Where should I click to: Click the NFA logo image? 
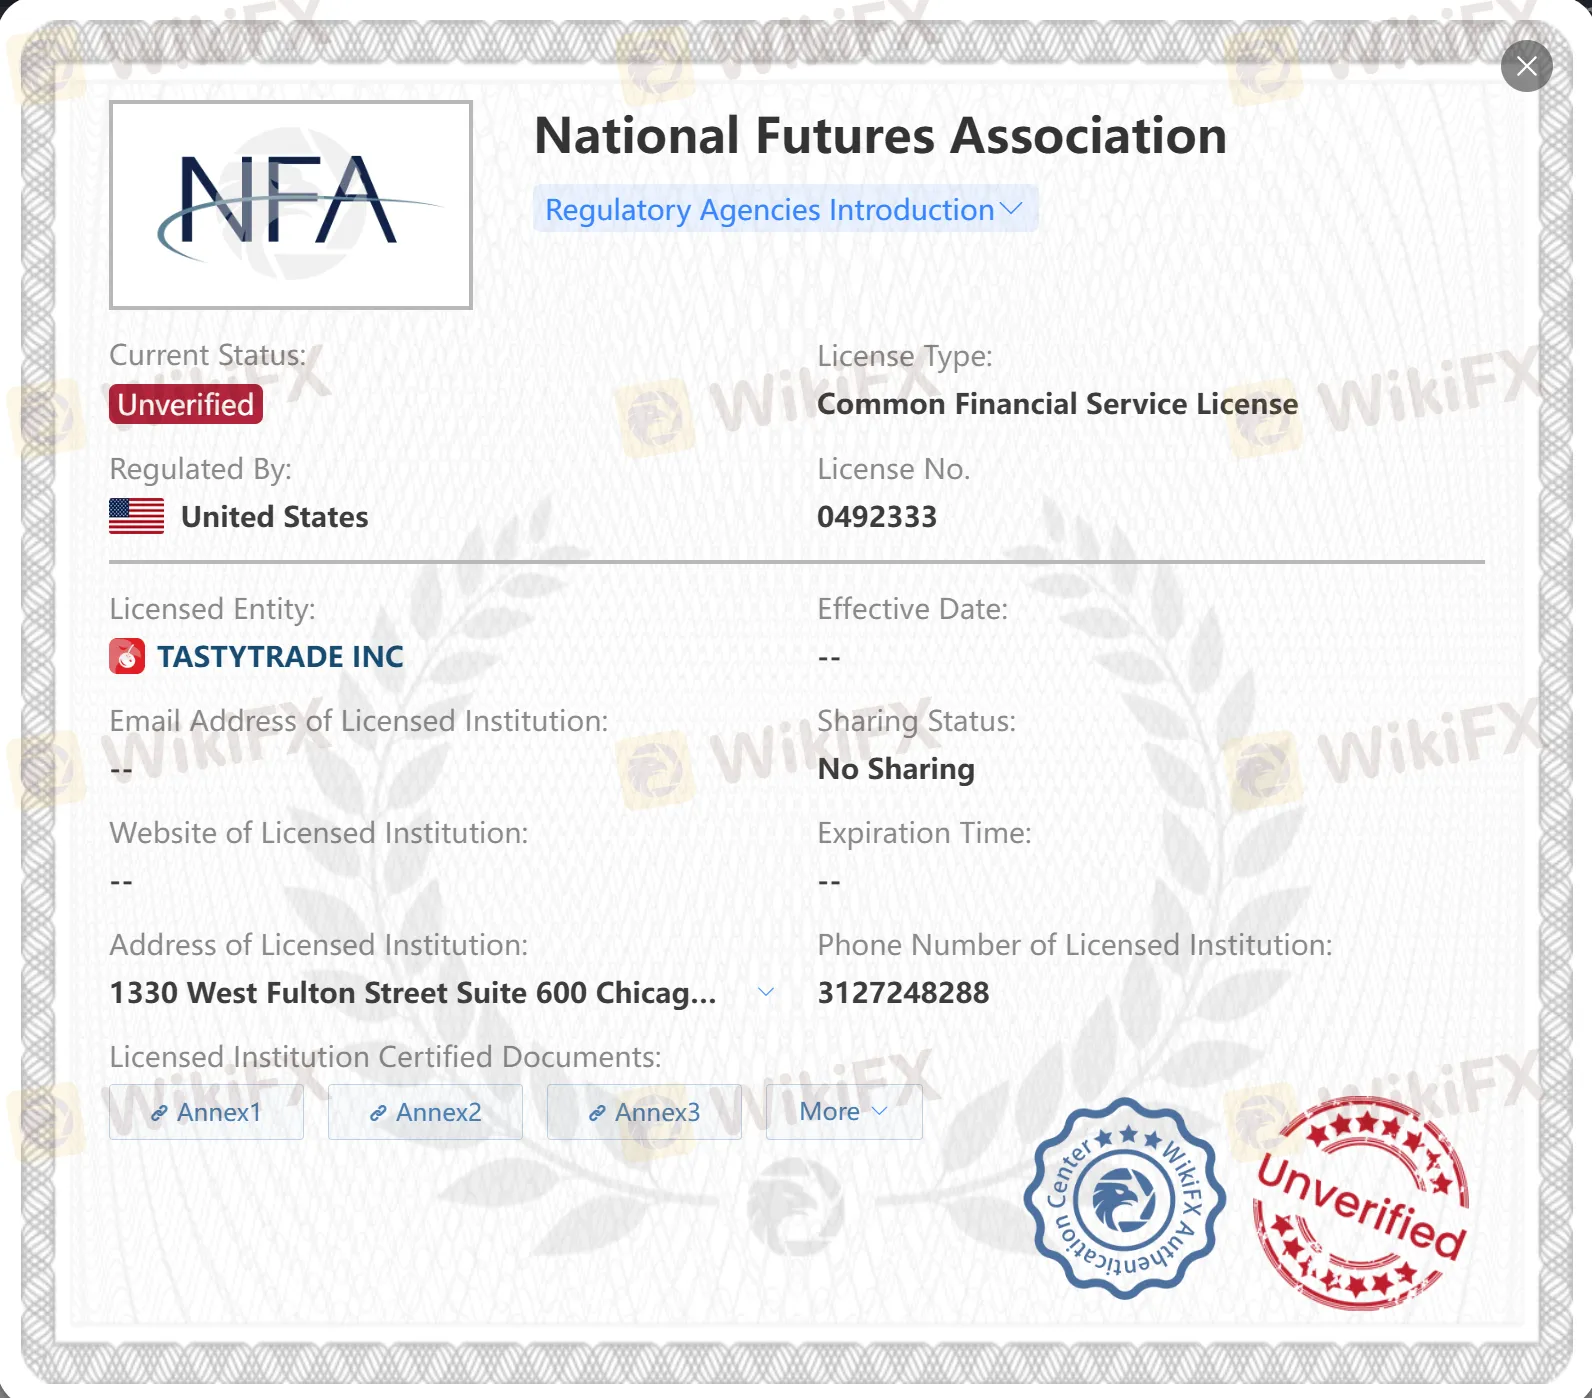291,205
